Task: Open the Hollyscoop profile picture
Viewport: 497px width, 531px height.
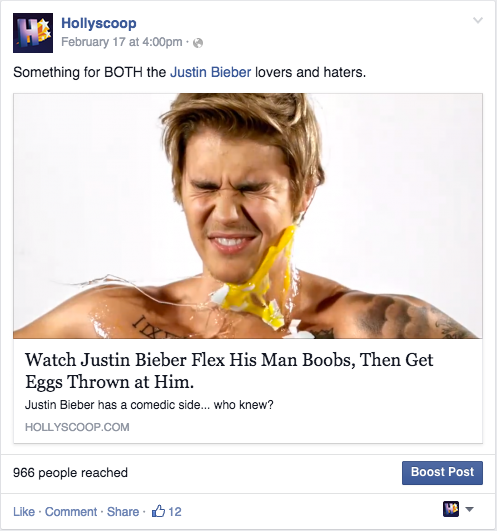Action: point(33,33)
